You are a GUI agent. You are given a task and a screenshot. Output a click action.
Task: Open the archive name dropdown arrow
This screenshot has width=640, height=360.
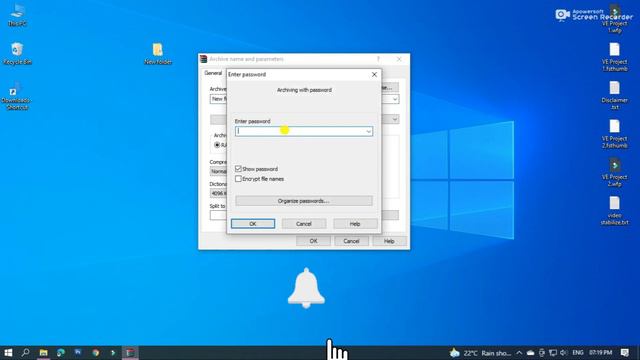pyautogui.click(x=395, y=99)
